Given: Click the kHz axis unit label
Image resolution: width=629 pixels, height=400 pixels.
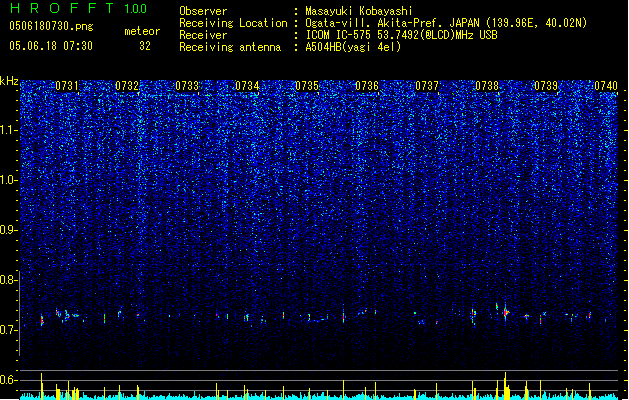Looking at the screenshot, I should 9,81.
